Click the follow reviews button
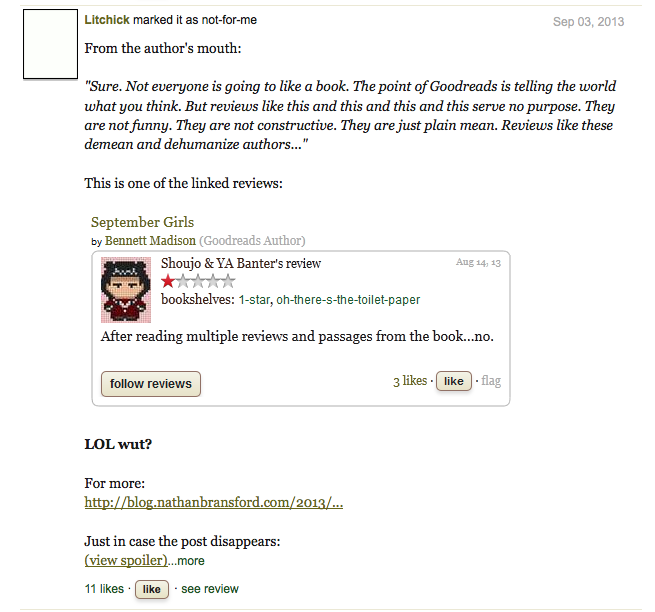Viewport: 655px width, 612px height. pos(151,383)
